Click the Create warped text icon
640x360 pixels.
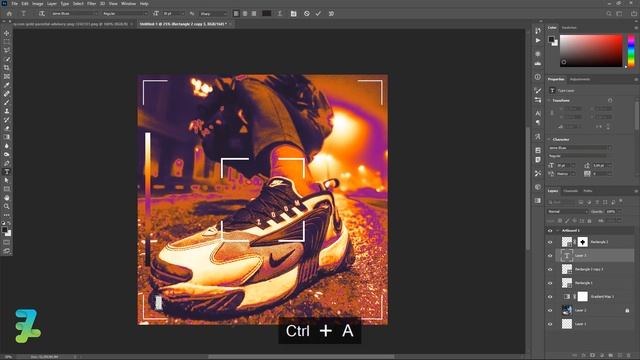(x=280, y=13)
